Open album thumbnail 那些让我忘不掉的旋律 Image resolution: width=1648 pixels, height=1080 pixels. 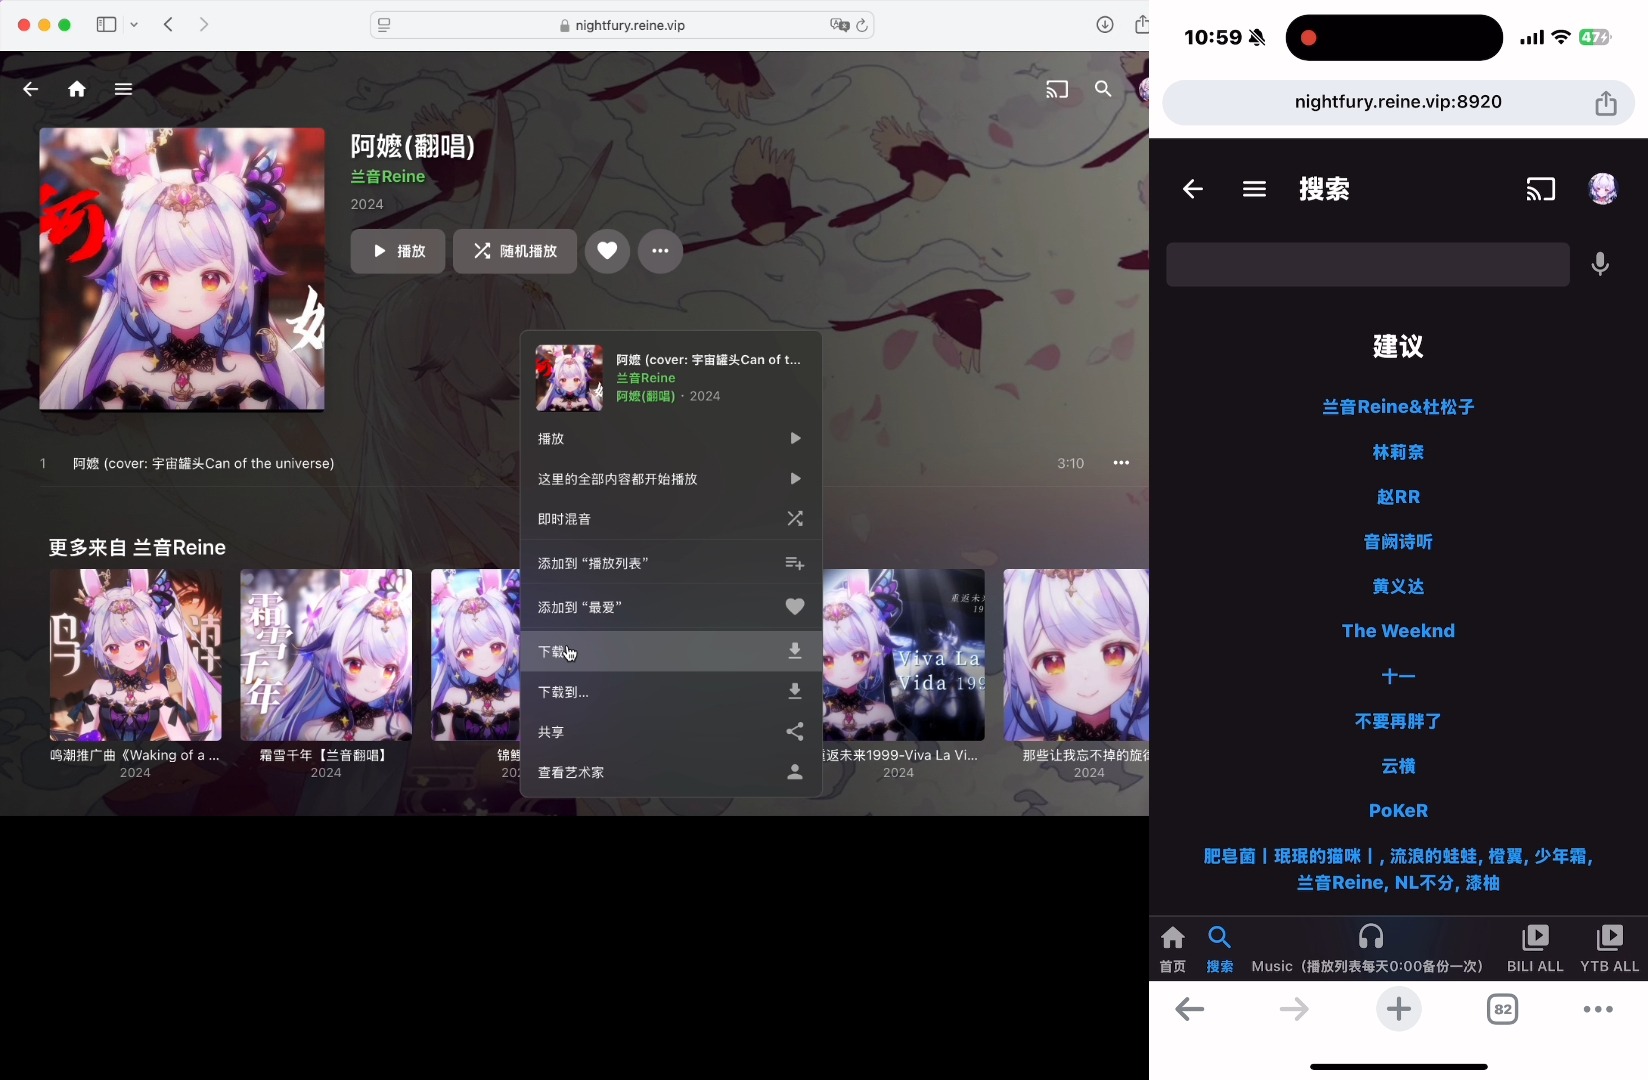pos(1076,655)
